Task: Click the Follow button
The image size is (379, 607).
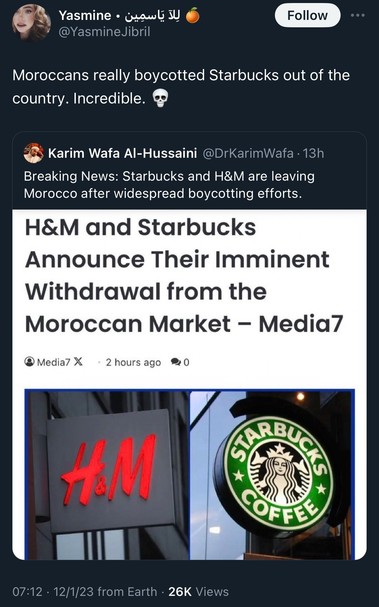Action: coord(307,15)
